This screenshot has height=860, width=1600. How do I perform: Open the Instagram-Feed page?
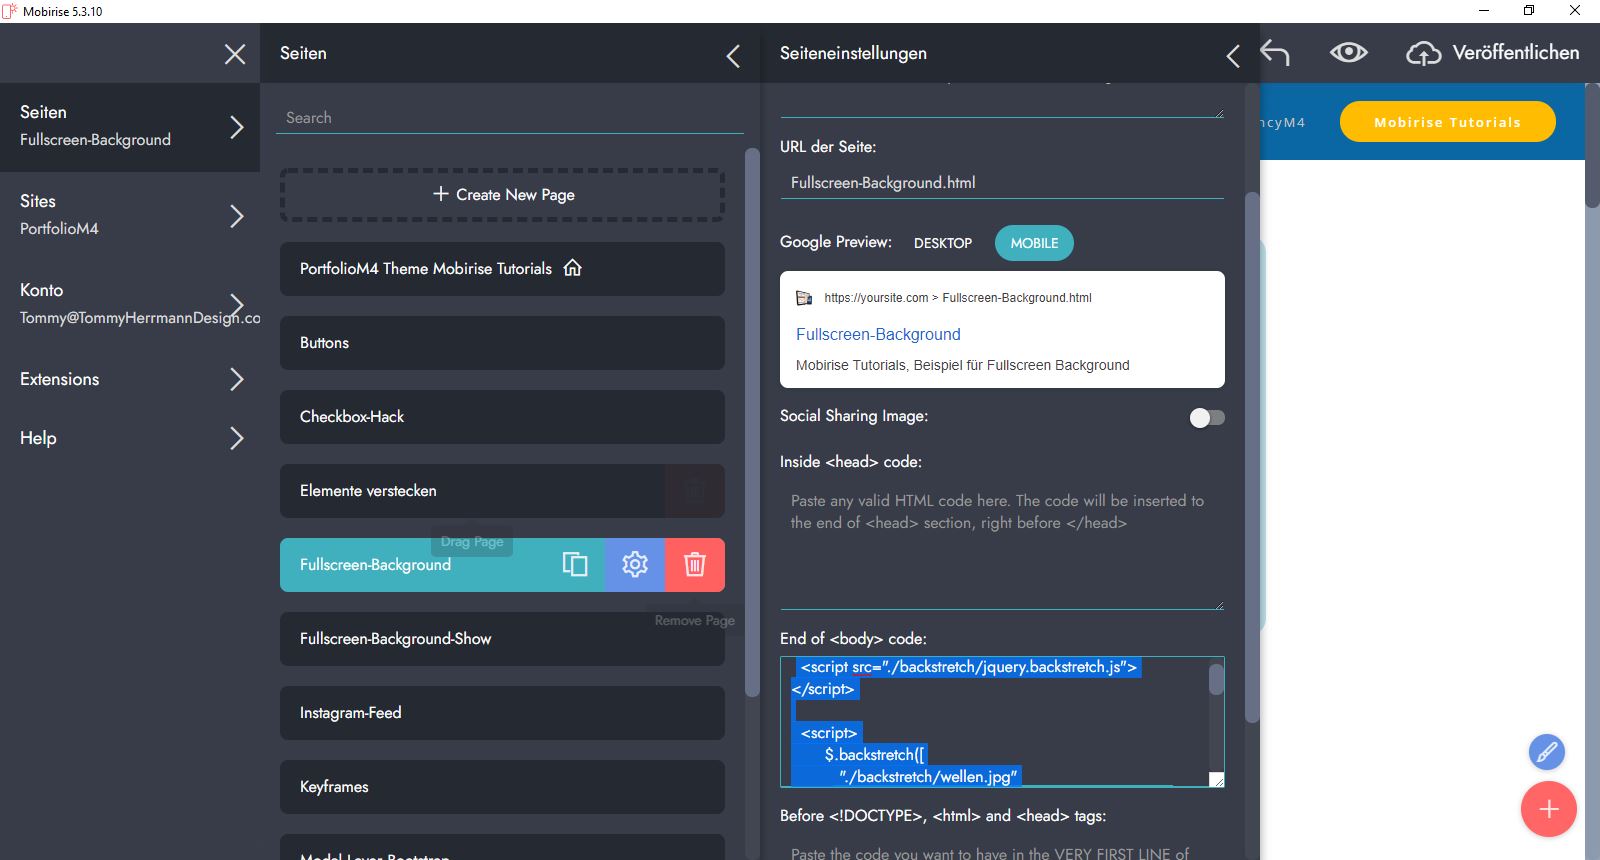tap(502, 713)
